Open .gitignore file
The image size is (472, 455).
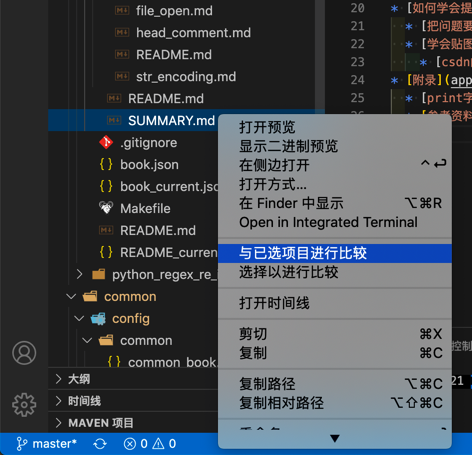coord(149,142)
